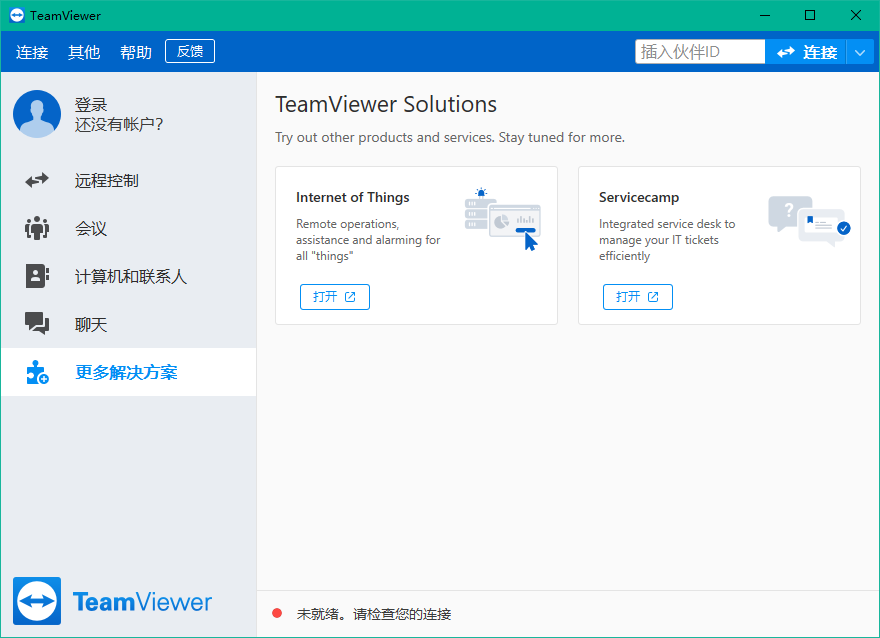Click the arrows icon on the 连接 button
Screen dimensions: 880x638
[787, 51]
